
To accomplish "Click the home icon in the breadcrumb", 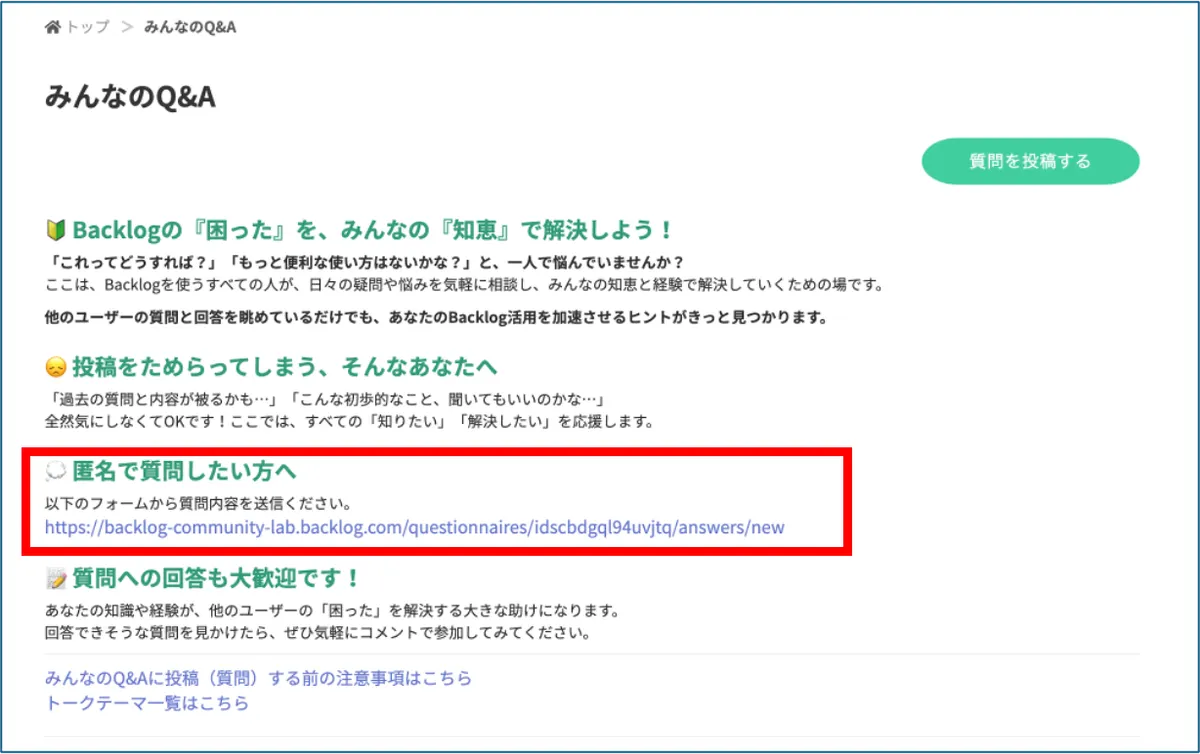I will [x=53, y=27].
